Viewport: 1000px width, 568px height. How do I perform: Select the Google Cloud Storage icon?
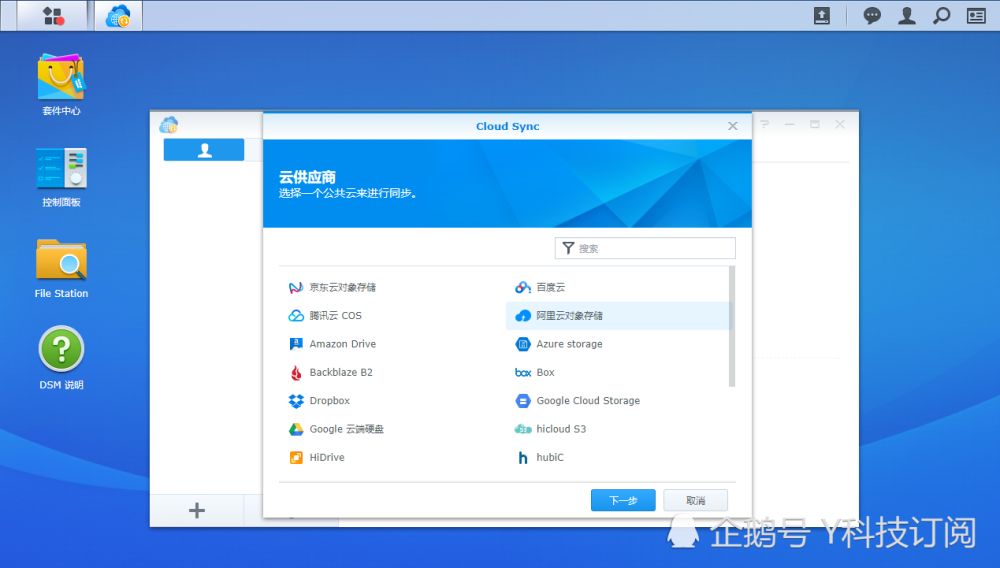click(x=523, y=401)
